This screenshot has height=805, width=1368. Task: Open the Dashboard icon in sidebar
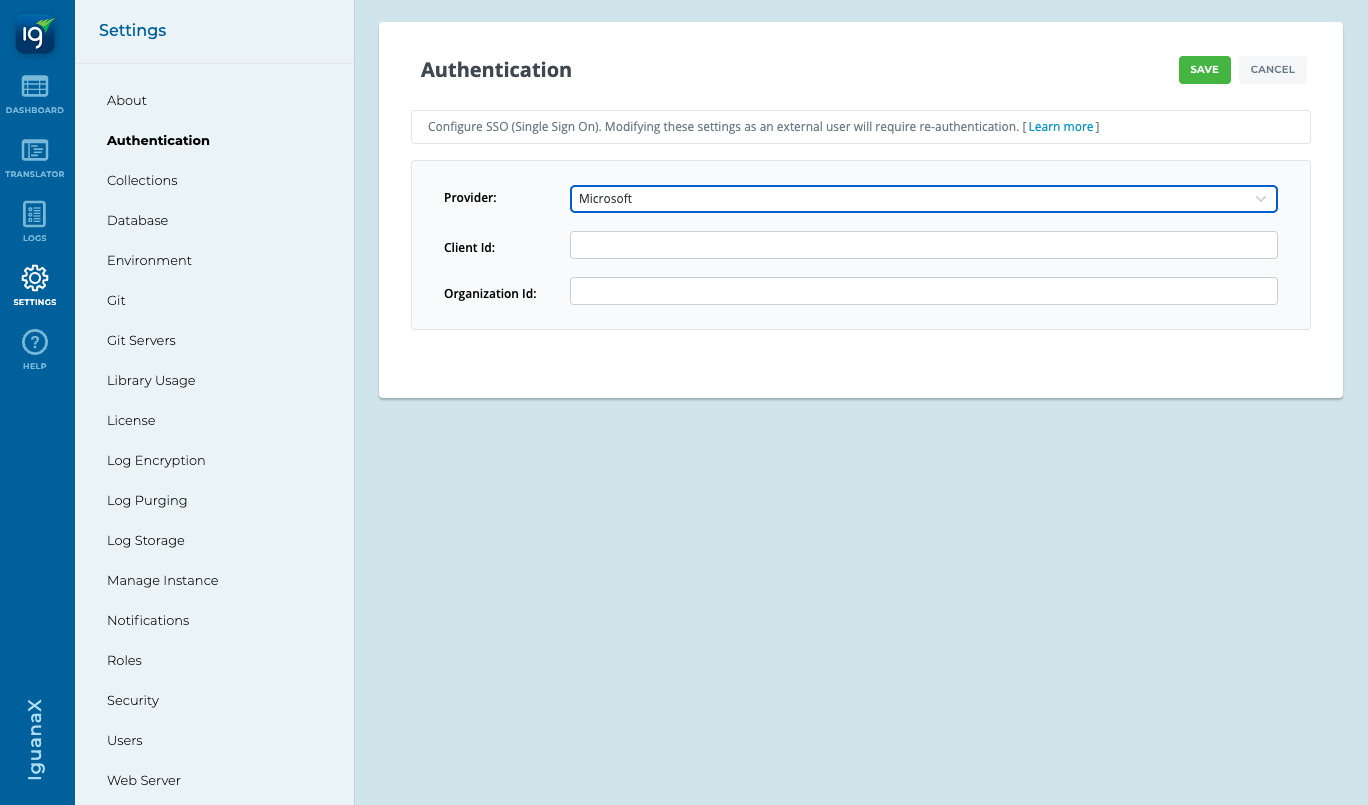35,88
